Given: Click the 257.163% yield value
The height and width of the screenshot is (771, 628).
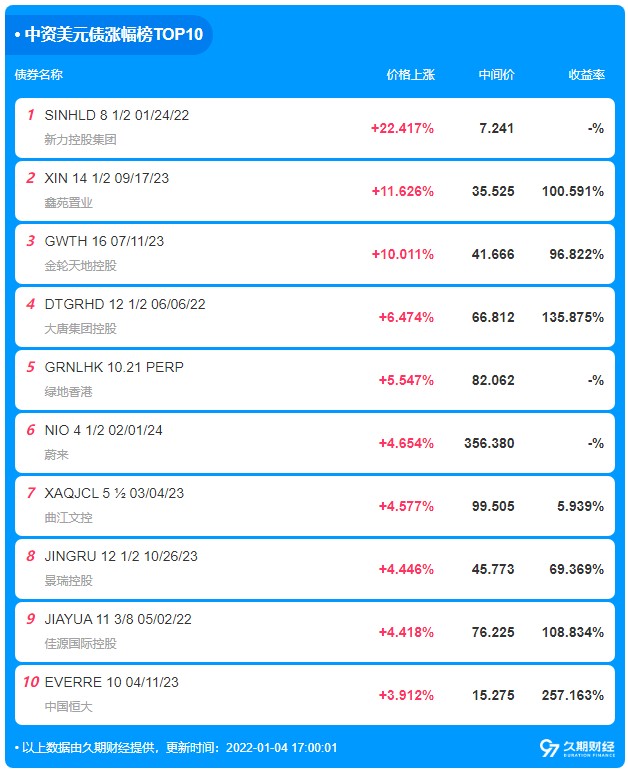Looking at the screenshot, I should [x=572, y=695].
